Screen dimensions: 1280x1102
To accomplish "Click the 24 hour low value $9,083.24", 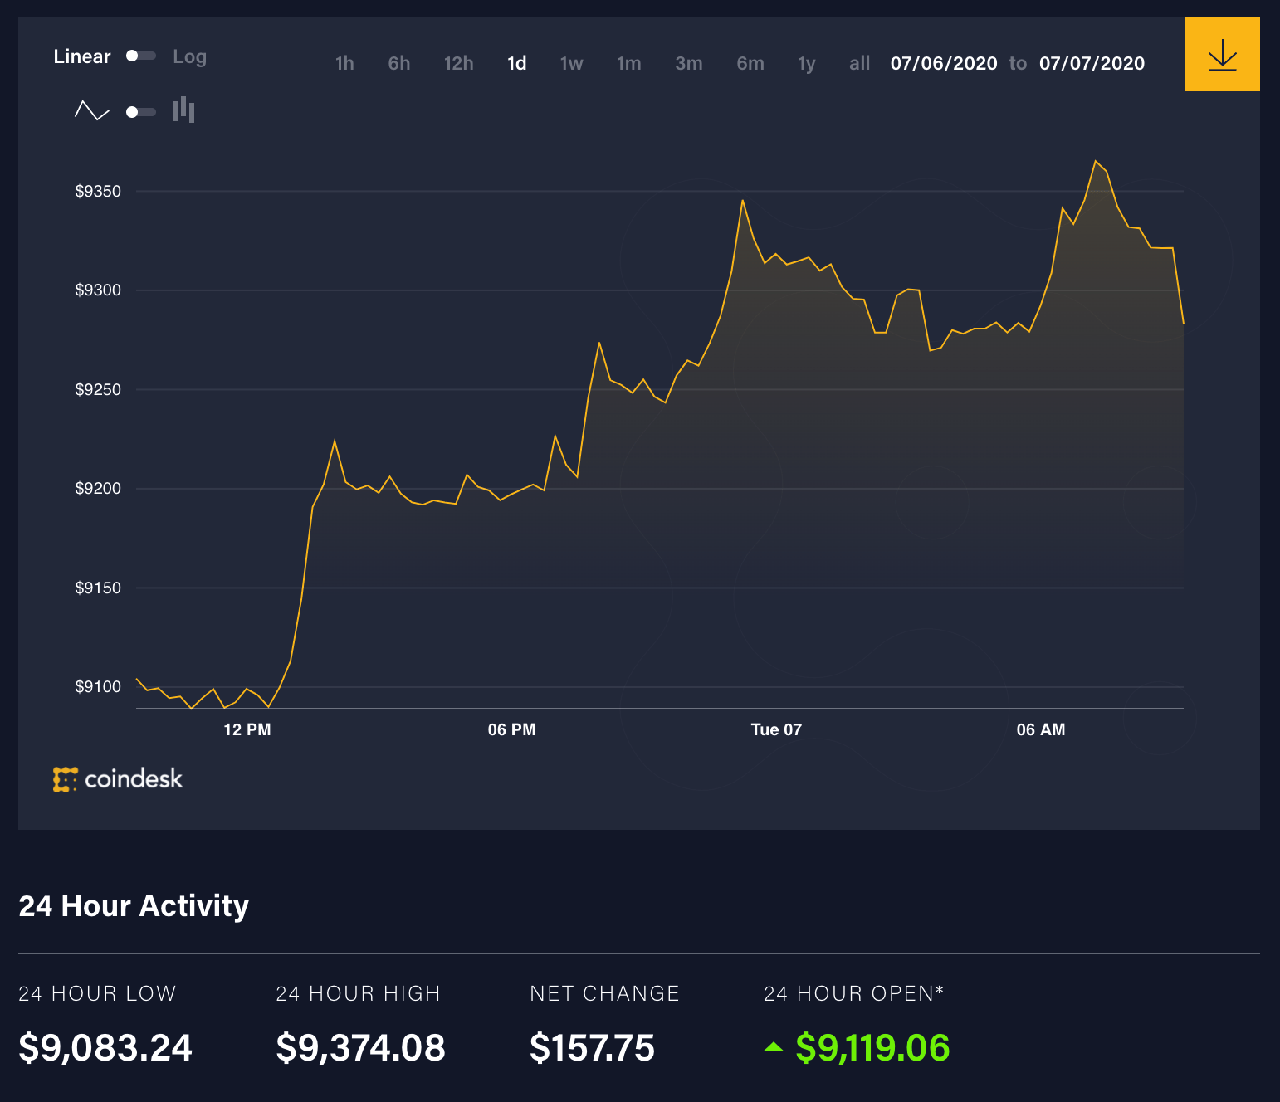I will click(105, 1048).
